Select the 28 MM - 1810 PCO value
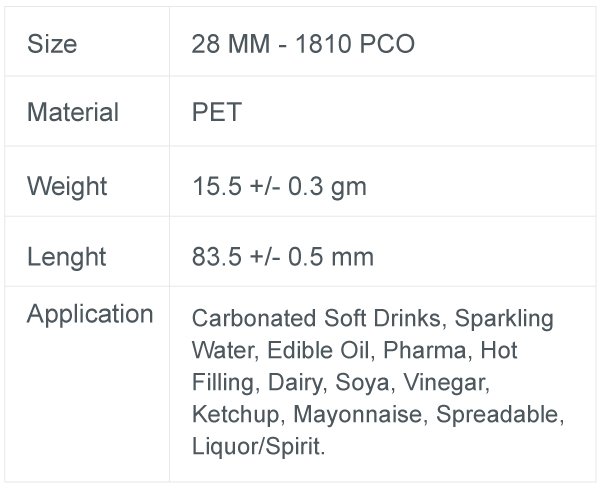This screenshot has height=500, width=600. click(x=303, y=44)
